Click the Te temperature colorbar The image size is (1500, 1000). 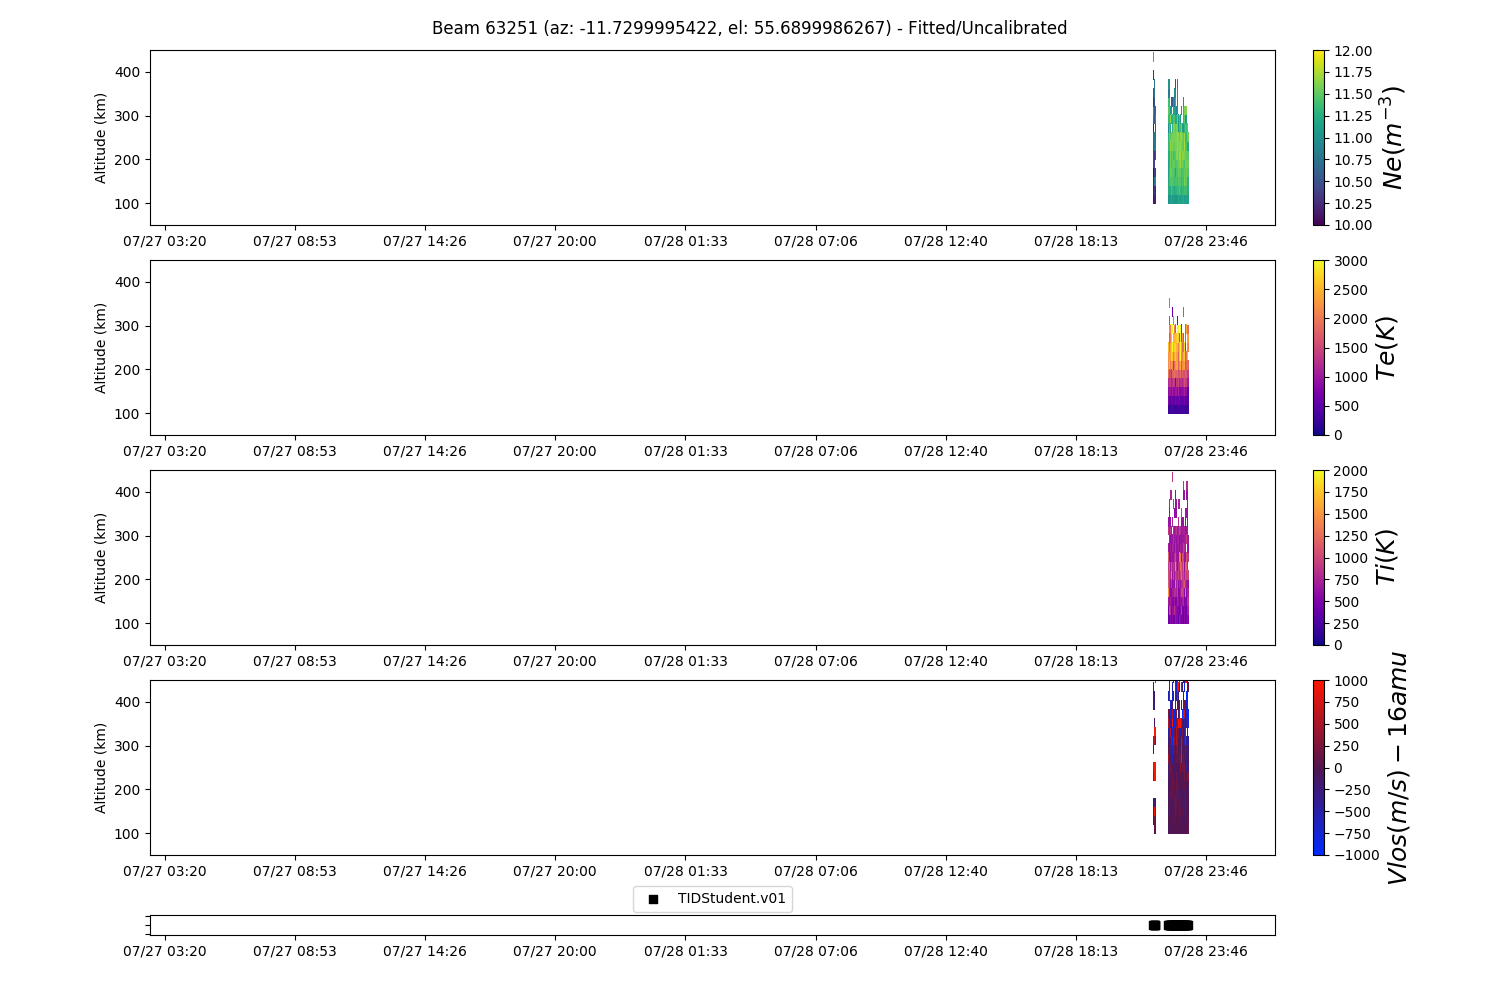pyautogui.click(x=1320, y=348)
